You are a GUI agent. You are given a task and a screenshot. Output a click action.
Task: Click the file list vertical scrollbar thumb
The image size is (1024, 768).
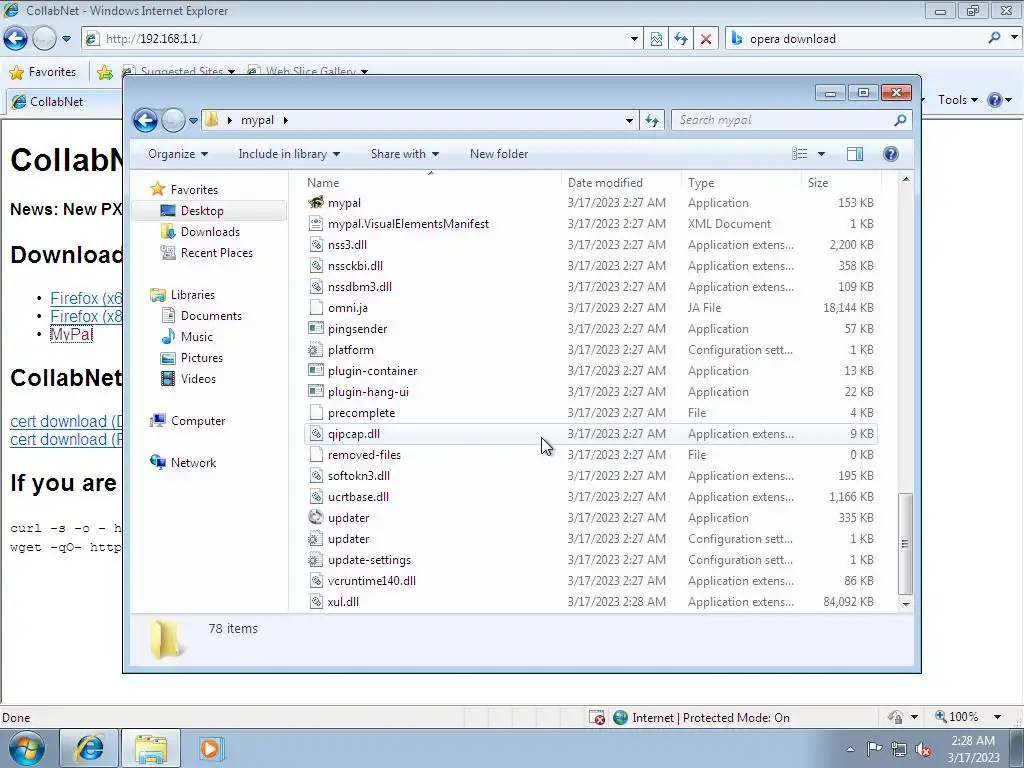pos(905,543)
